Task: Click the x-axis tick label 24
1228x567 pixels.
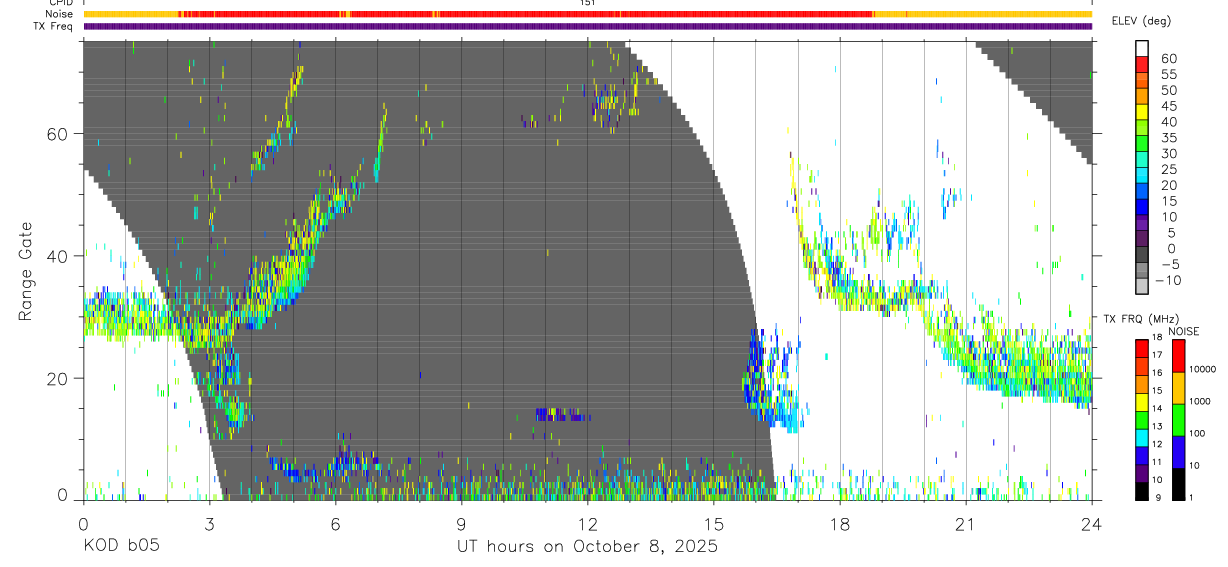Action: pos(1092,523)
